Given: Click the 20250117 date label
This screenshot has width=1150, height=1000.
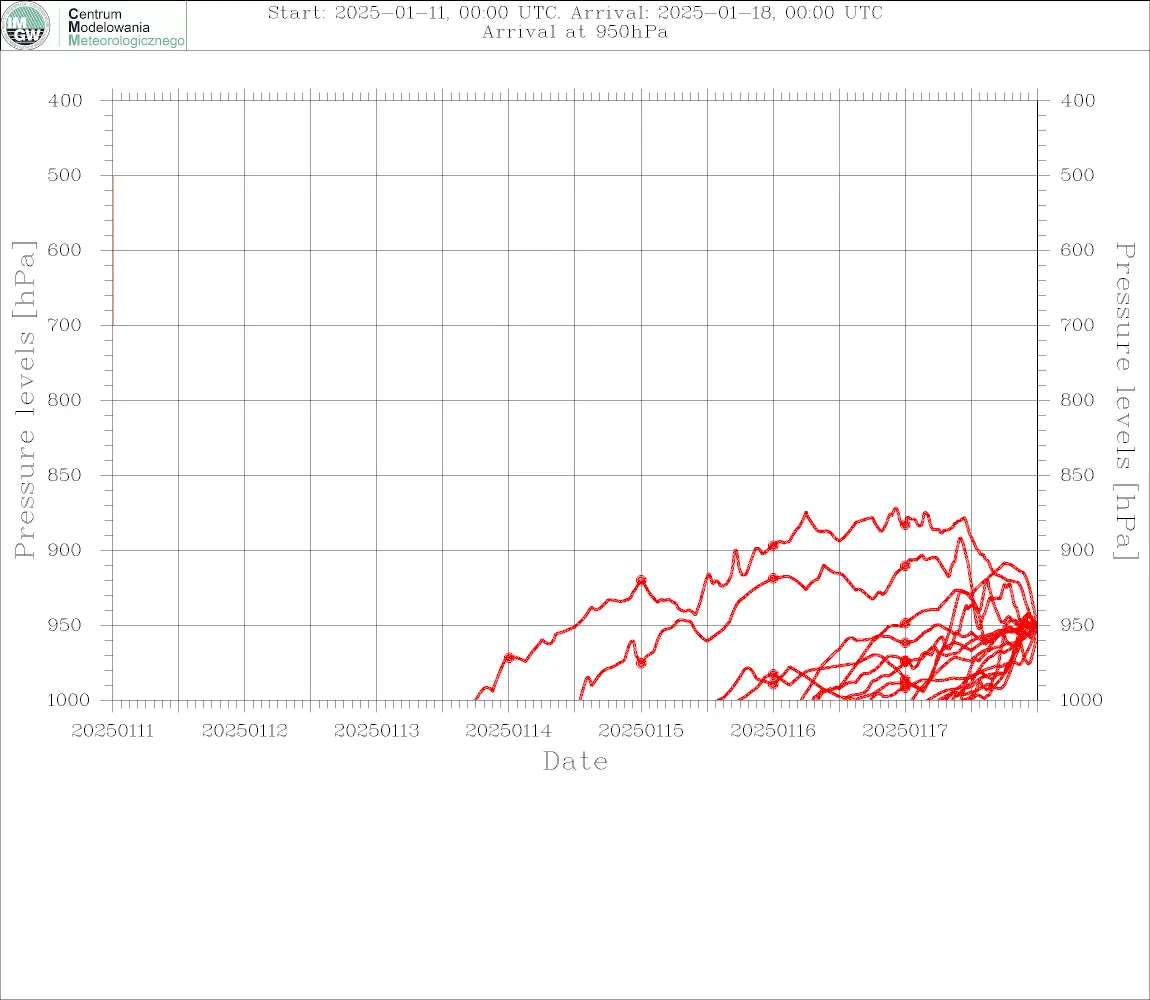Looking at the screenshot, I should pos(905,731).
